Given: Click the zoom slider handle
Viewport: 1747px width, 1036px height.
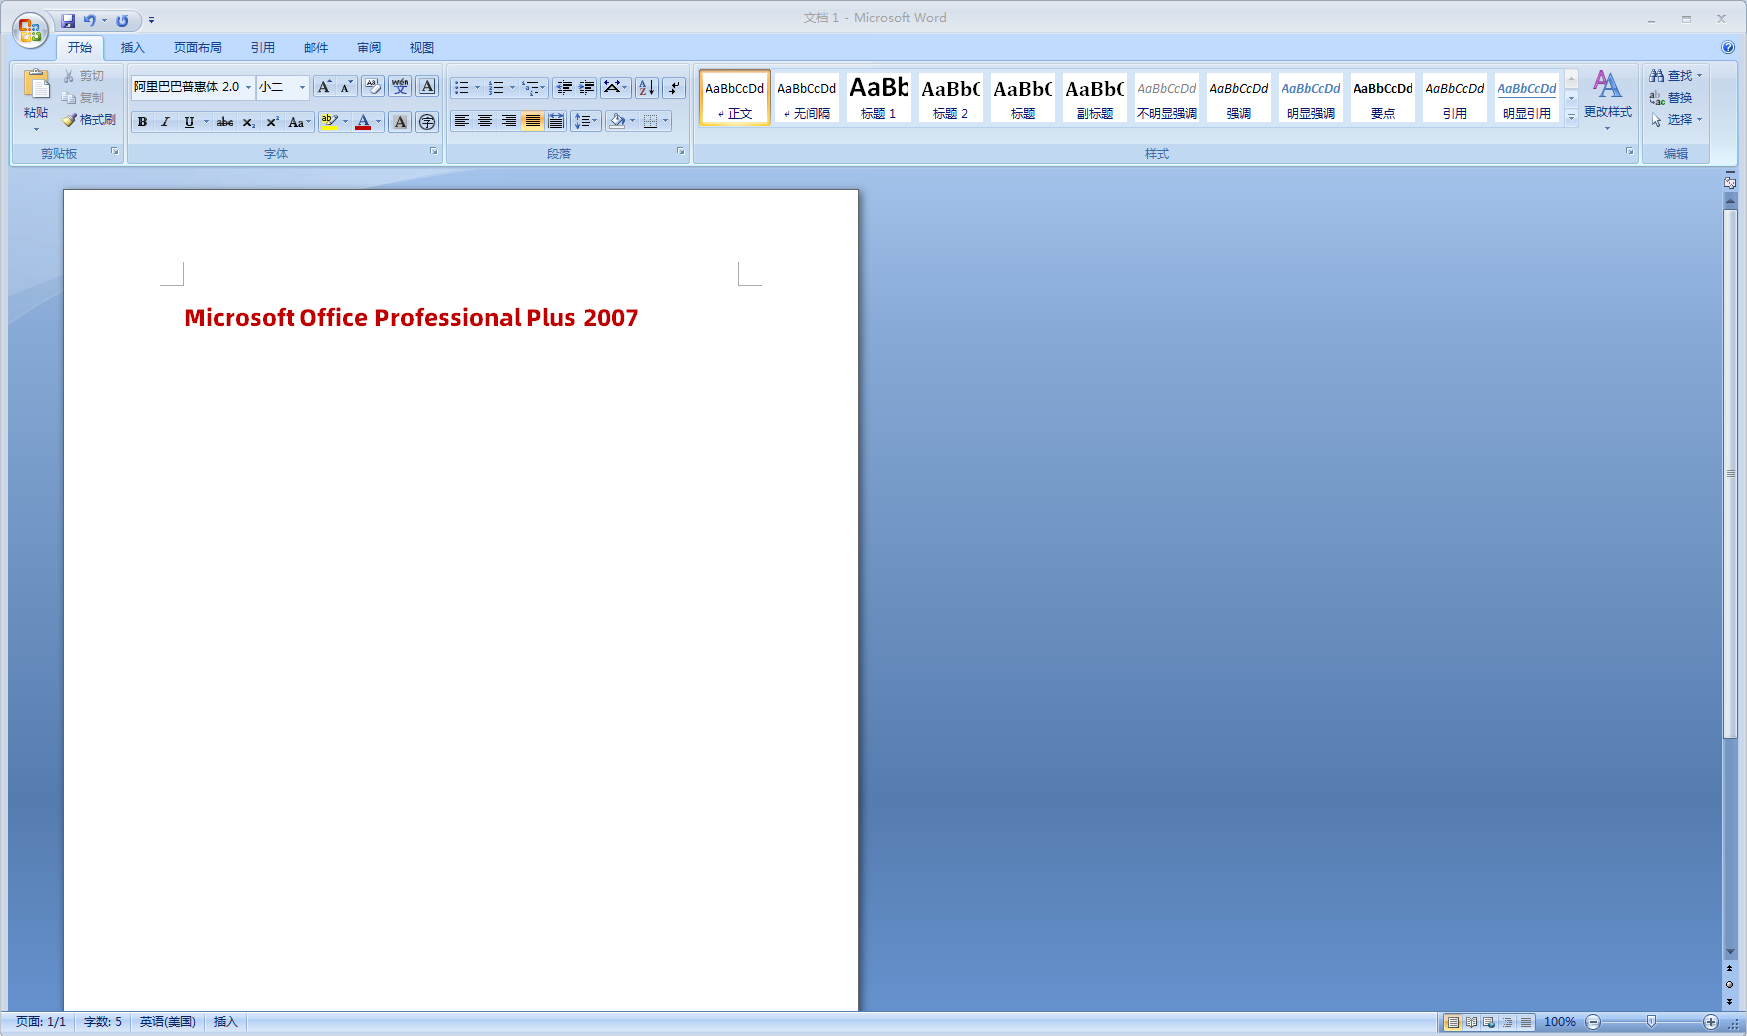Looking at the screenshot, I should 1651,1021.
